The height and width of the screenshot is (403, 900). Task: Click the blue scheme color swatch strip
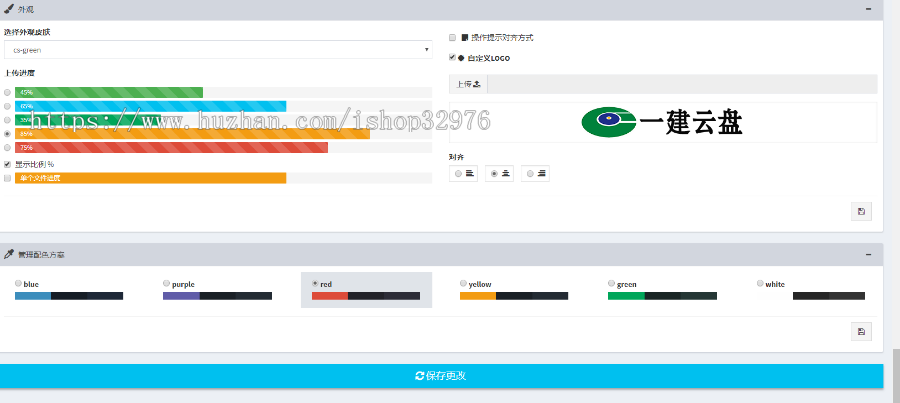[69, 296]
